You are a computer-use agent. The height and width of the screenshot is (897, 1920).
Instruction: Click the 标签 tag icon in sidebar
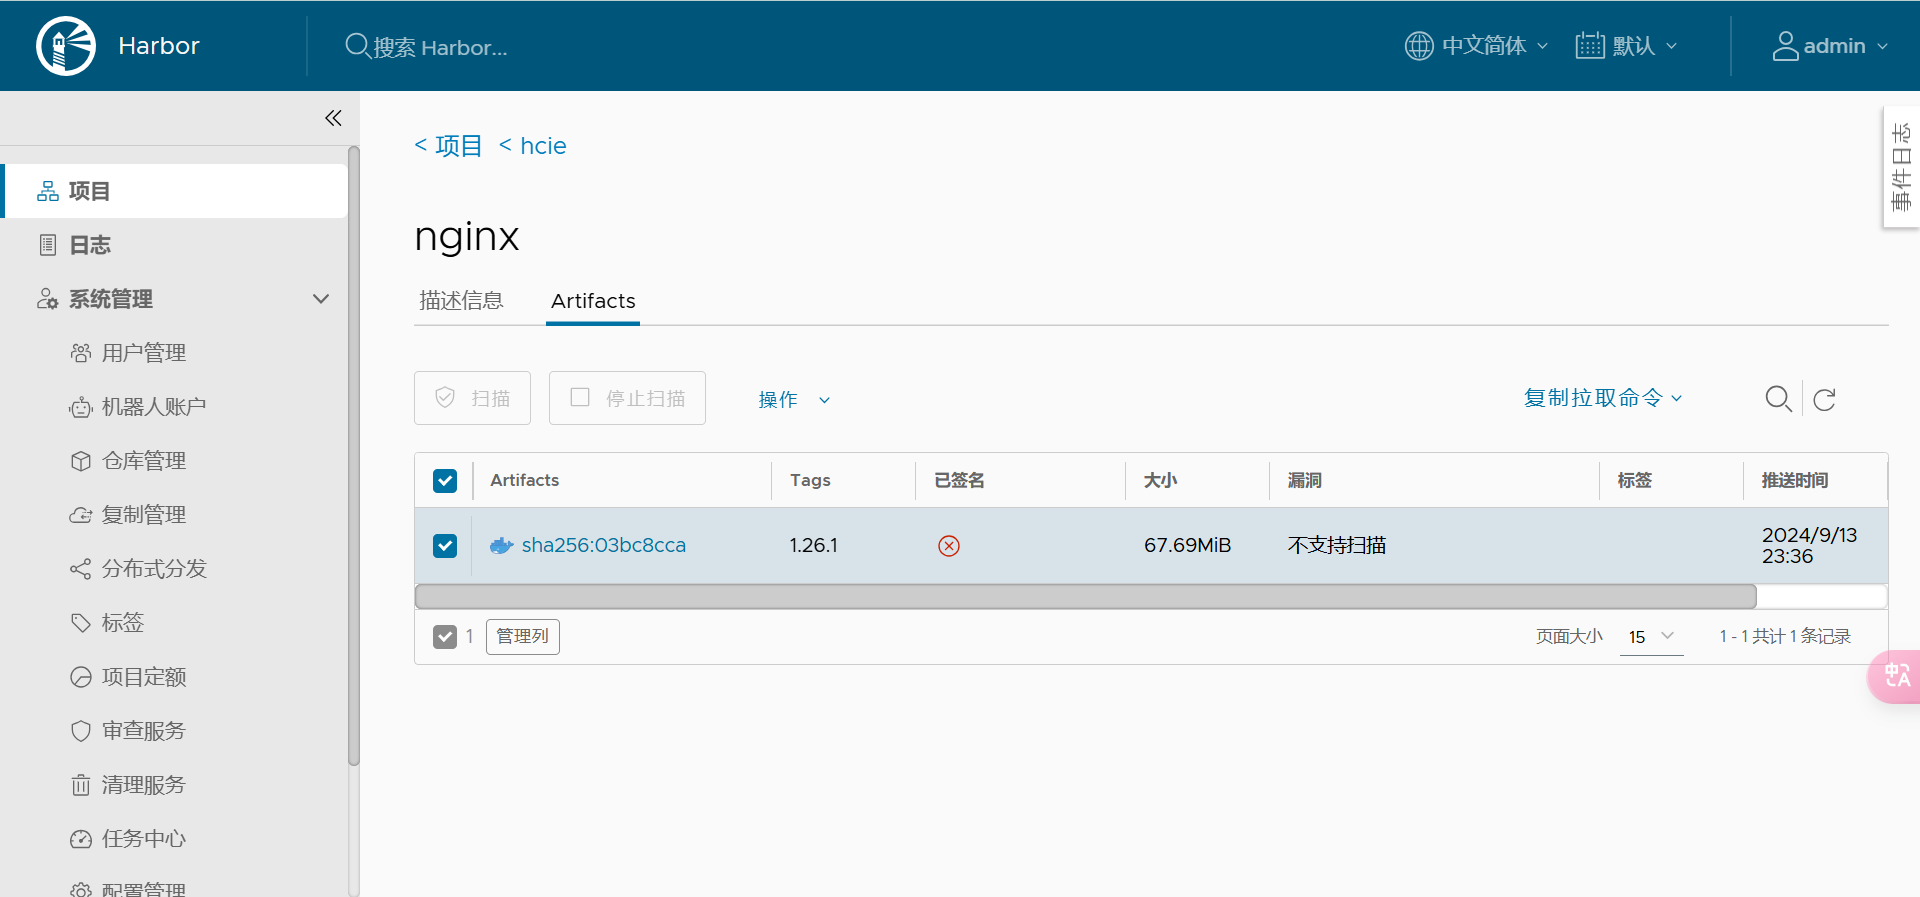[81, 623]
